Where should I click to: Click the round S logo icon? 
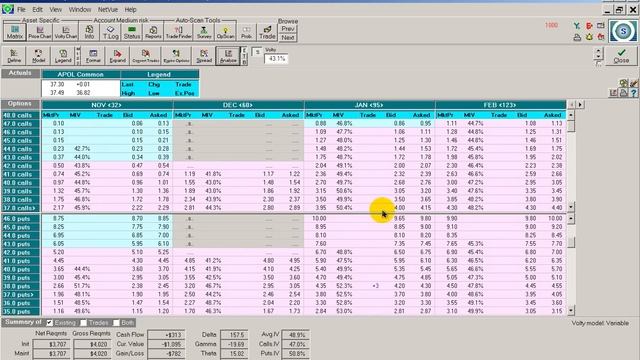pos(623,31)
